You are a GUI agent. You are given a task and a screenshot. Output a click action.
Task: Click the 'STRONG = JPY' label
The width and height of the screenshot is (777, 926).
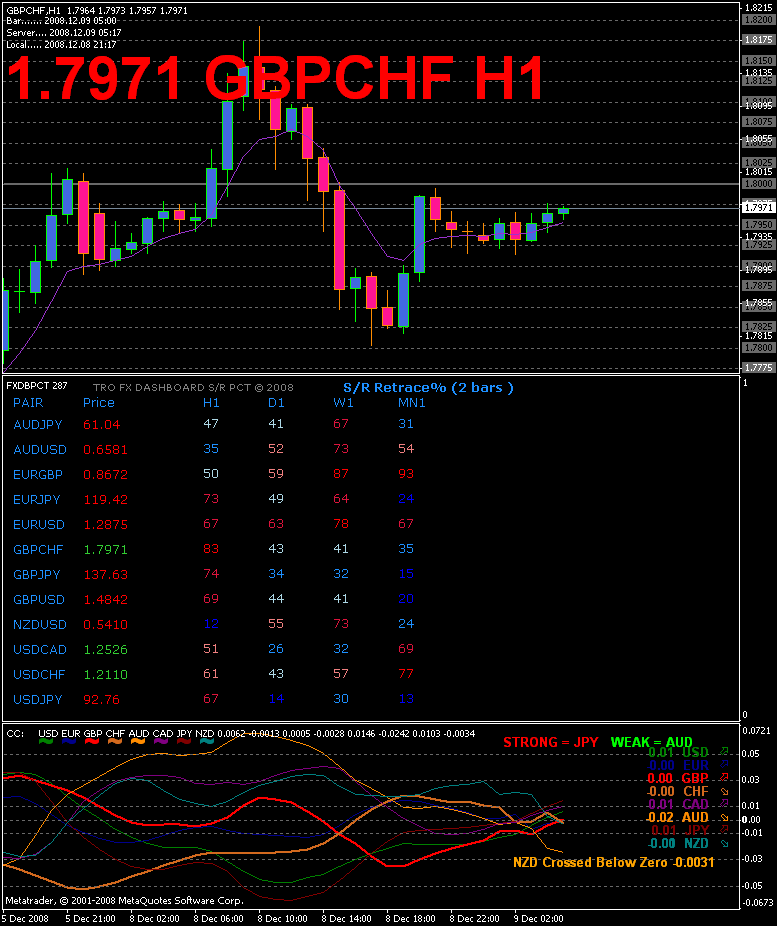(x=551, y=742)
